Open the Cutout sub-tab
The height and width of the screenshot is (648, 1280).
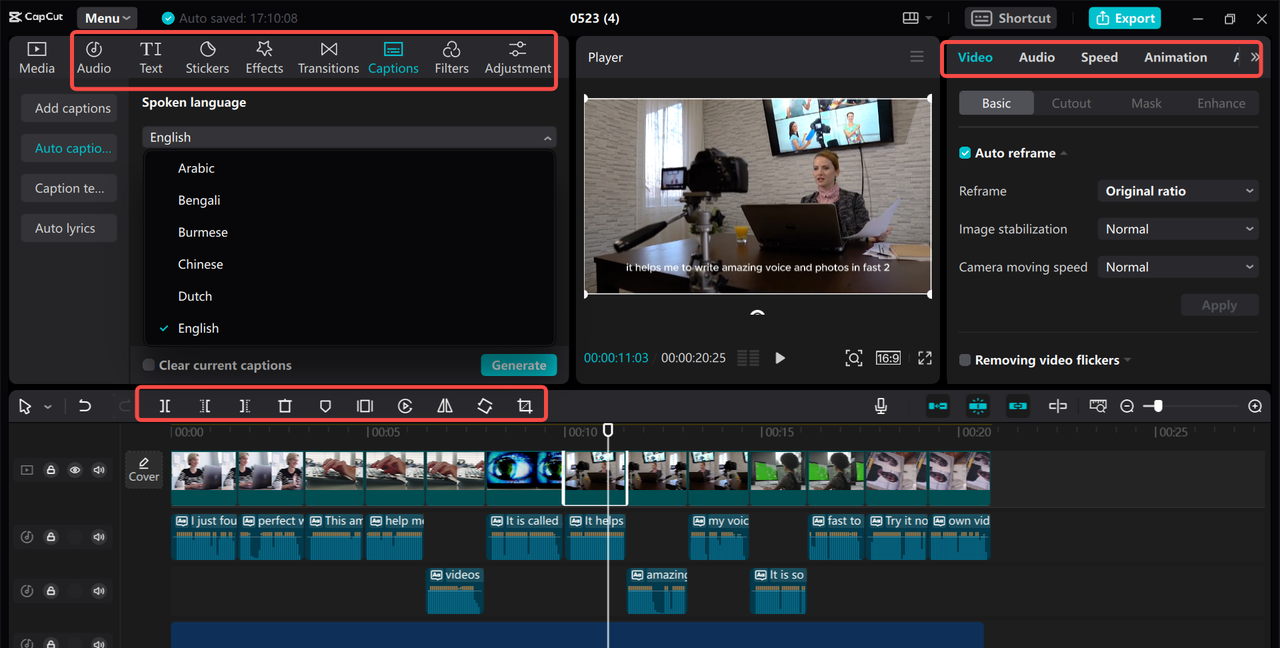tap(1071, 103)
